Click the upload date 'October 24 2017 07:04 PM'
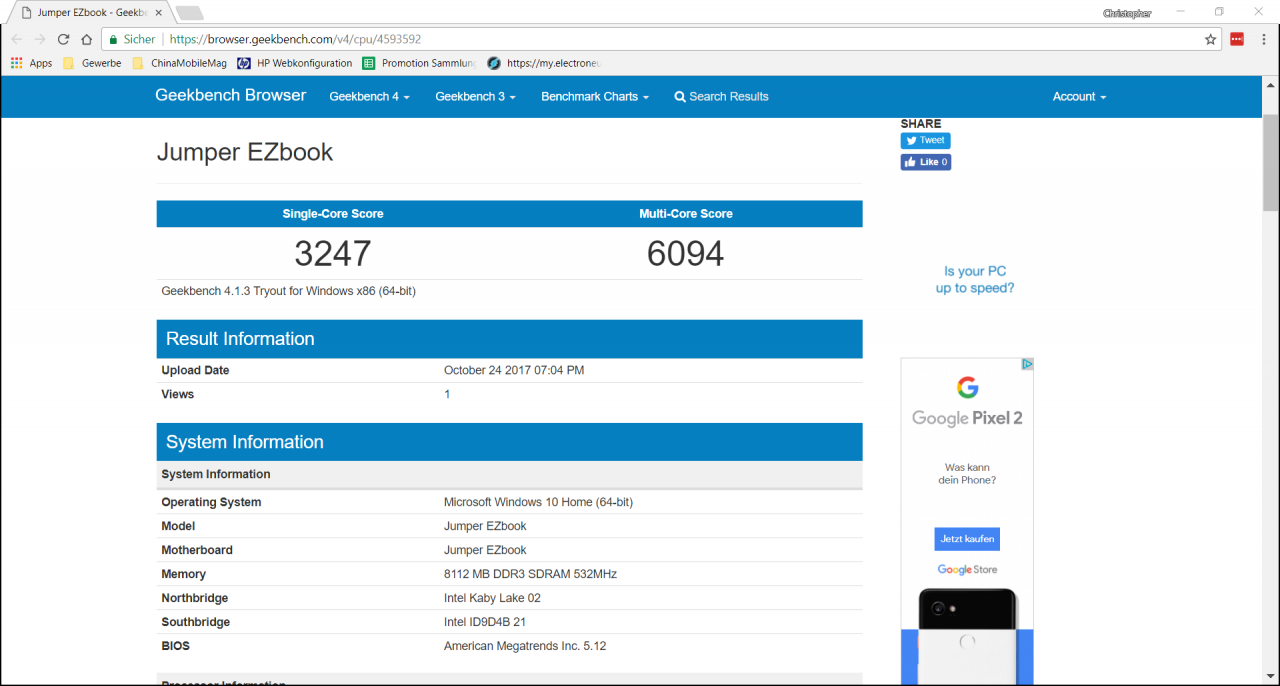Screen dimensions: 1280x686 (514, 370)
